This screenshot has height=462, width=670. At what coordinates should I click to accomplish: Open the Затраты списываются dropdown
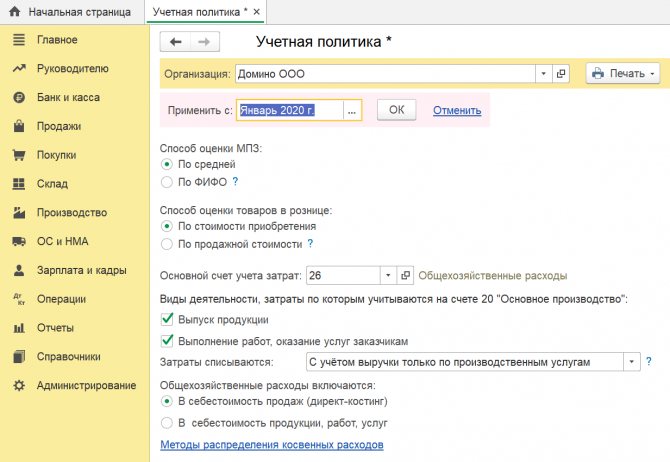point(633,361)
